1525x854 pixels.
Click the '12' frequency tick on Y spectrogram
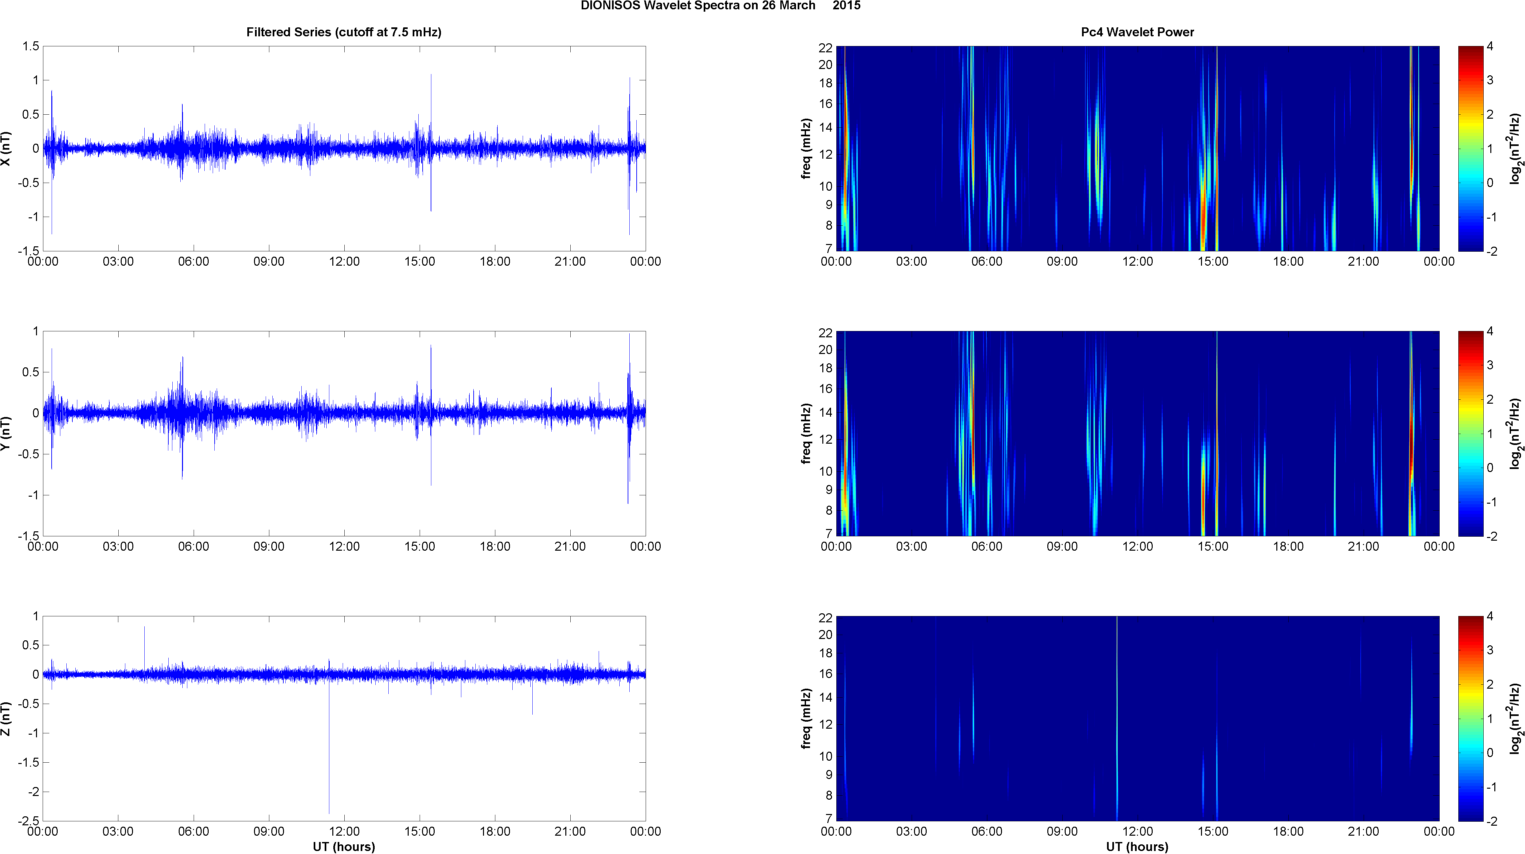pyautogui.click(x=826, y=440)
